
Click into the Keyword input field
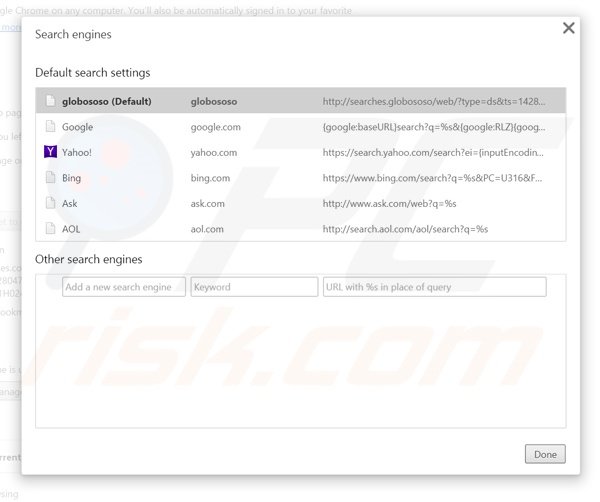point(252,287)
